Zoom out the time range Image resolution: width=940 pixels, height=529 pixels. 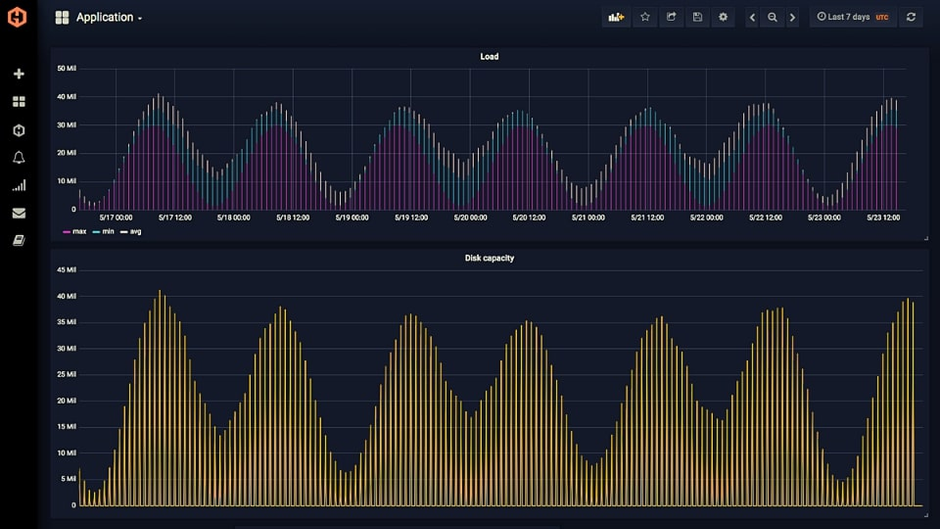772,17
